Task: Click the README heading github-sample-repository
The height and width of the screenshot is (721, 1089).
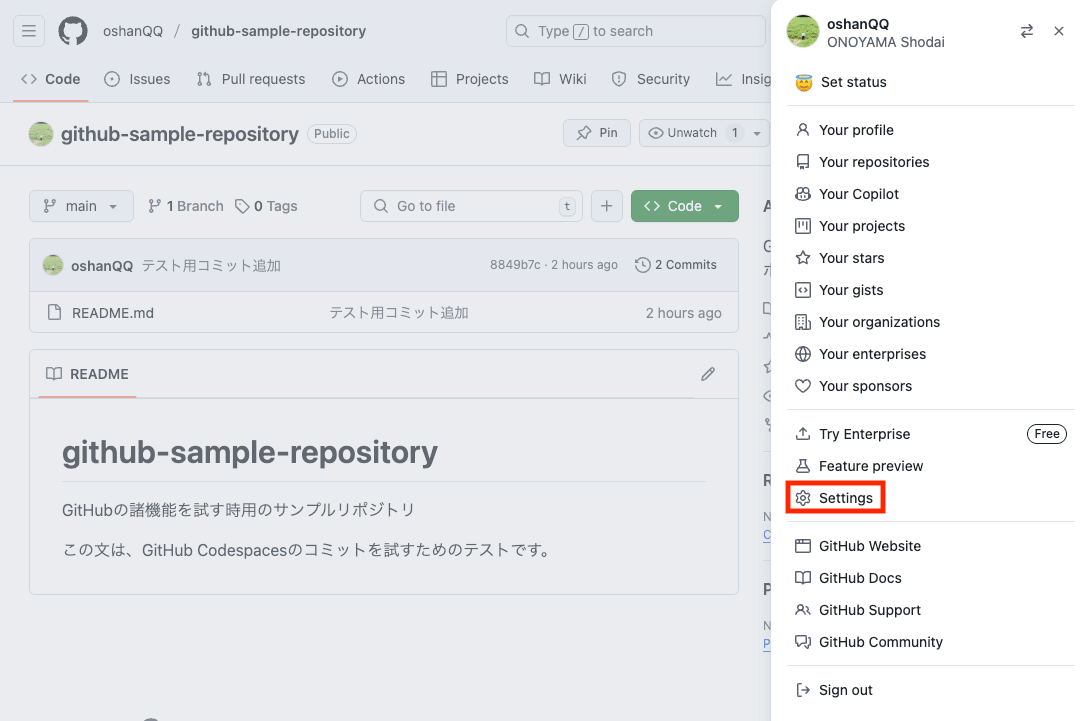Action: point(250,453)
